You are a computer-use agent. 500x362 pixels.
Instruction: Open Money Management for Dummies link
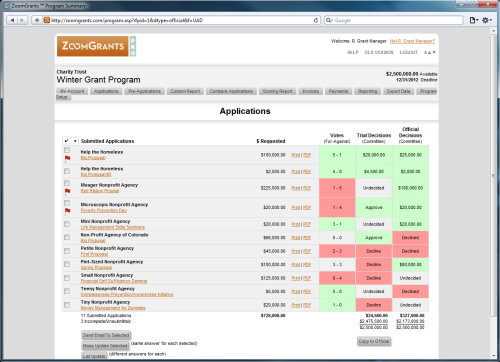tap(113, 308)
